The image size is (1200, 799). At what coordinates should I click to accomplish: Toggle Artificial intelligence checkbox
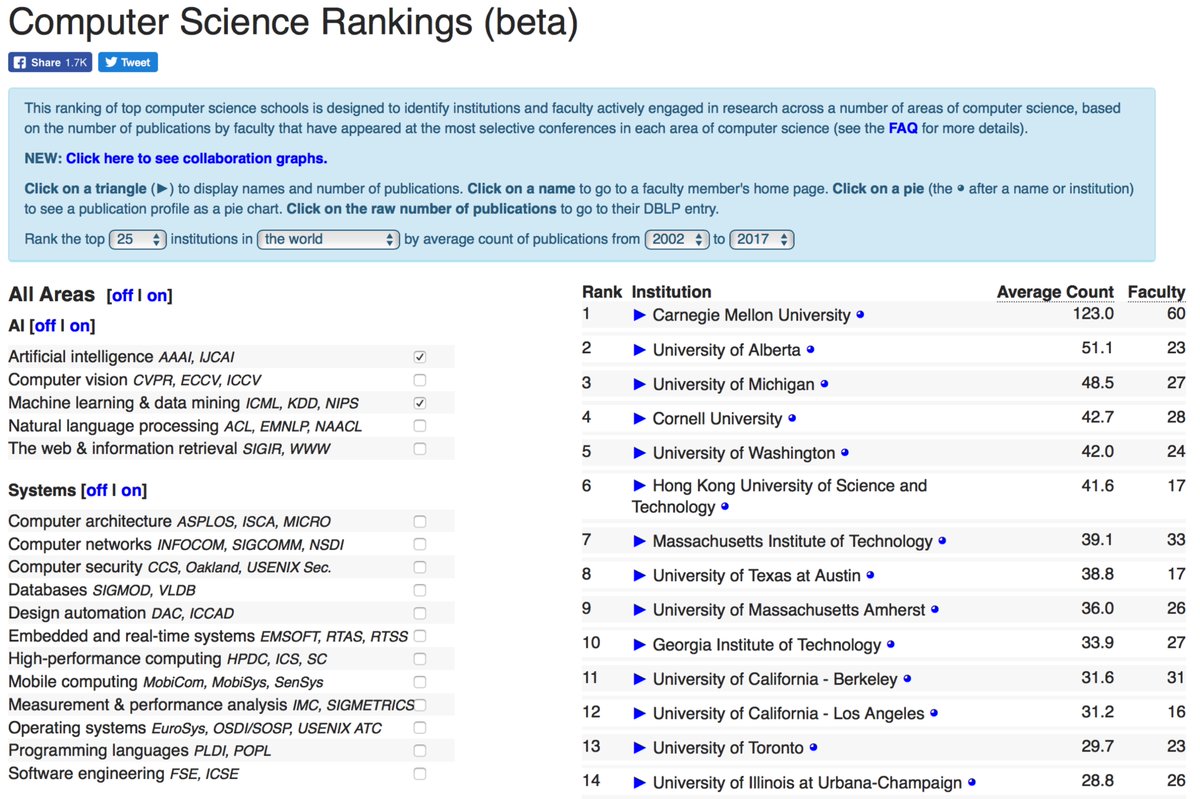(420, 357)
